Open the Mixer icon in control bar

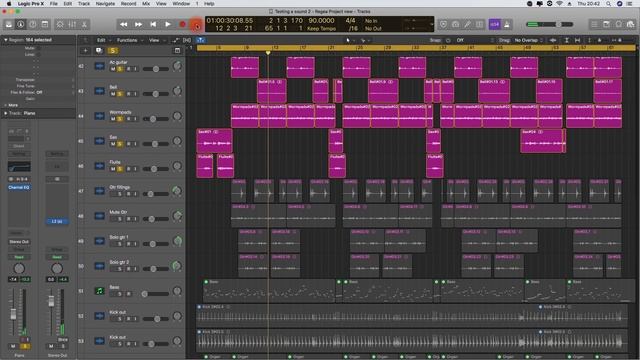coord(72,24)
